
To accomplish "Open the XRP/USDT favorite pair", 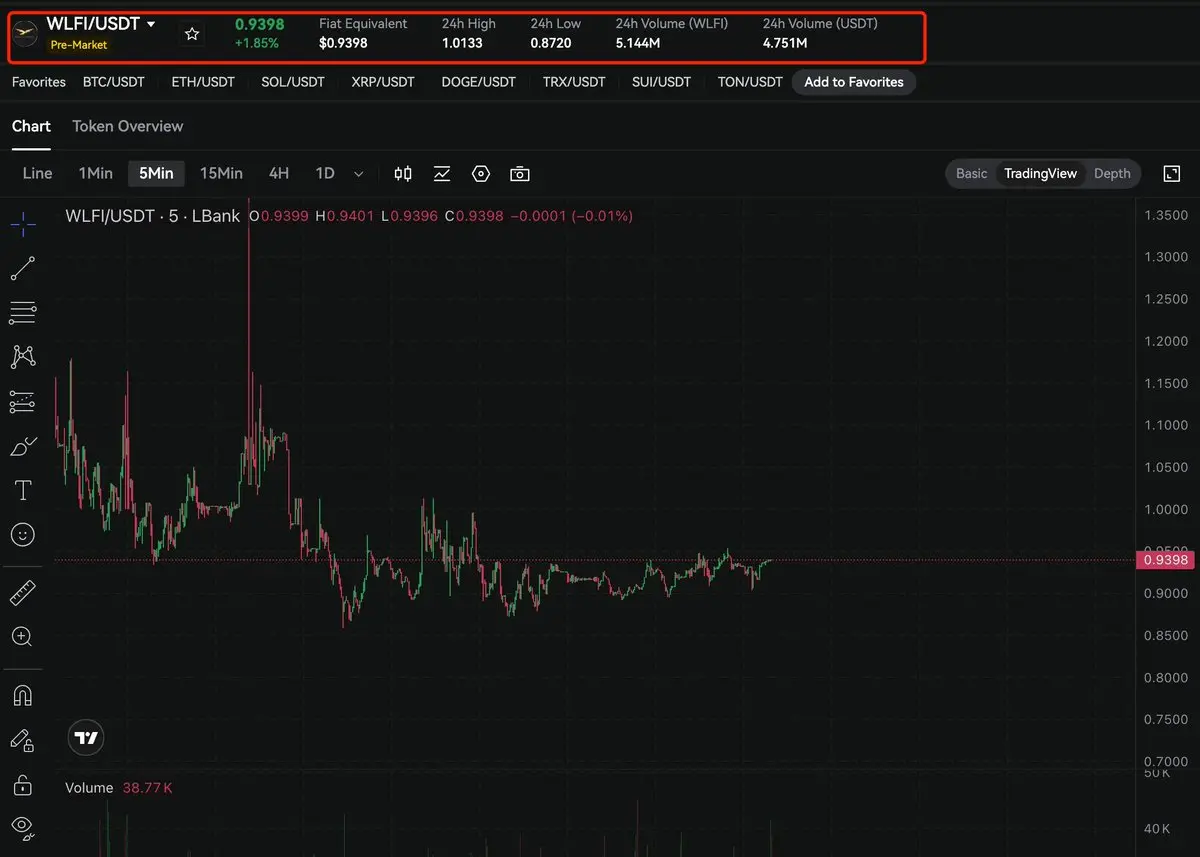I will point(383,82).
